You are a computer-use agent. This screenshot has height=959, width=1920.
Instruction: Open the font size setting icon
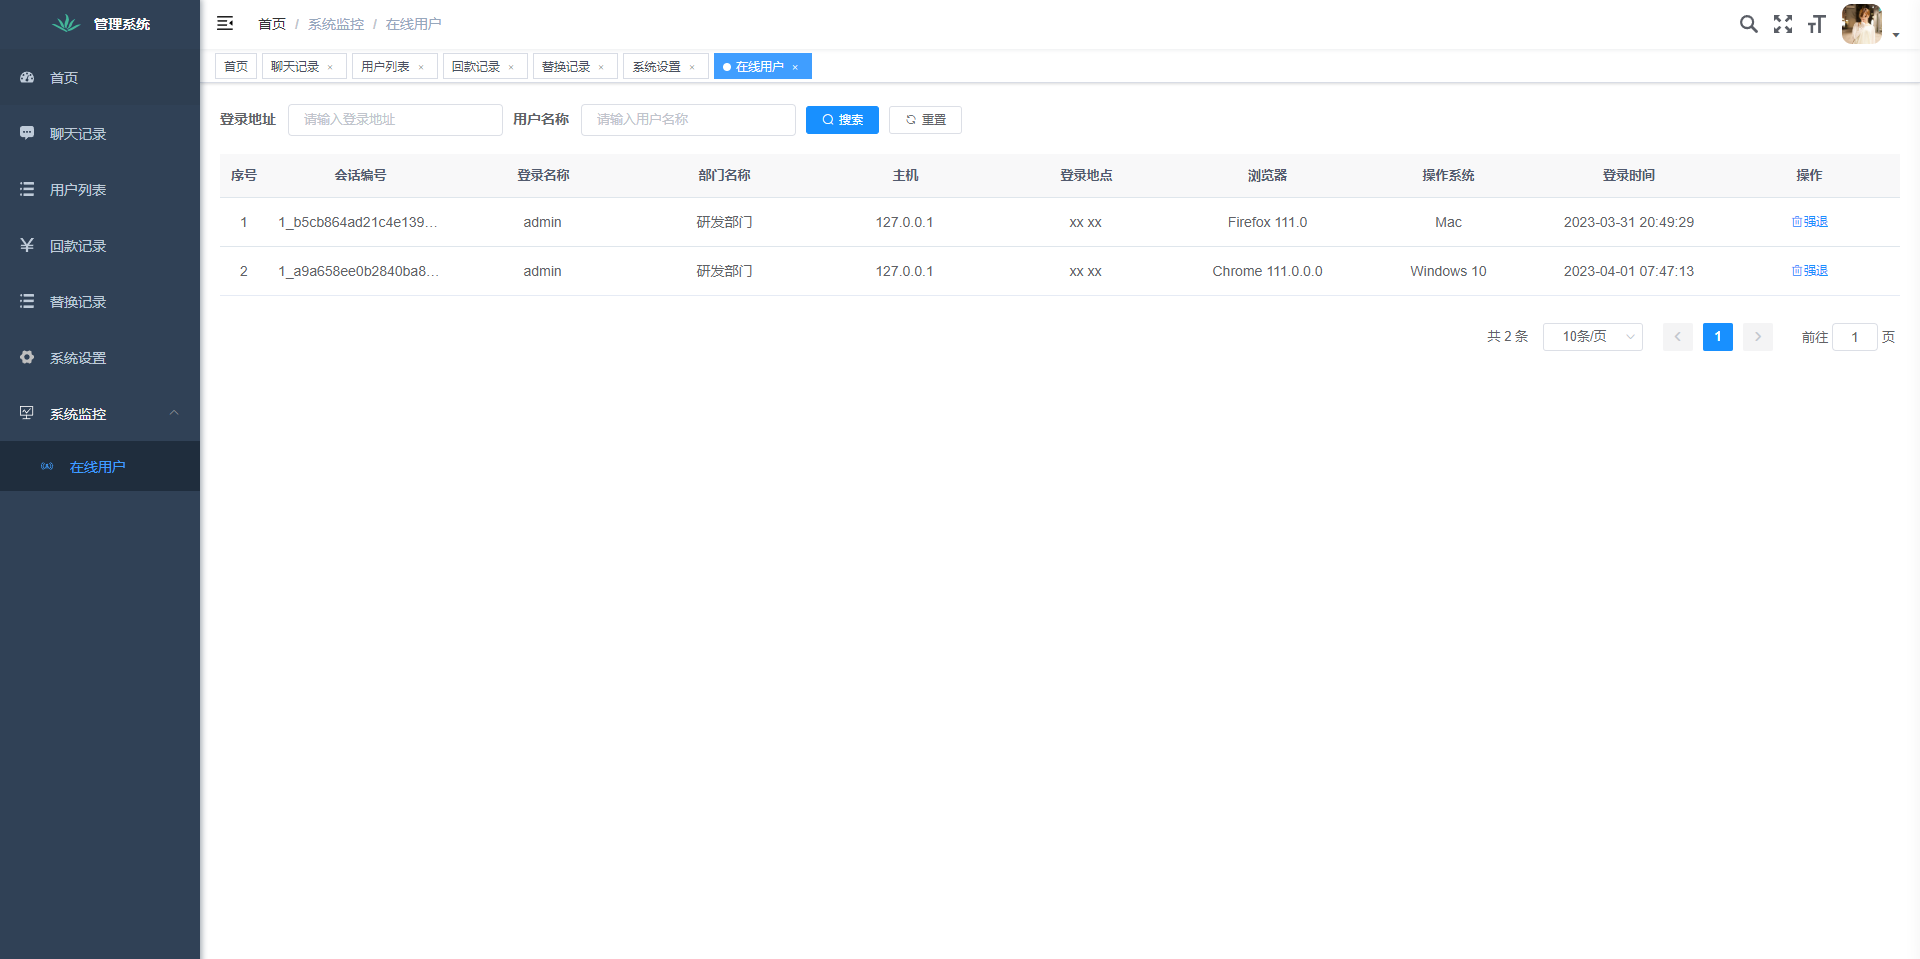(1816, 24)
